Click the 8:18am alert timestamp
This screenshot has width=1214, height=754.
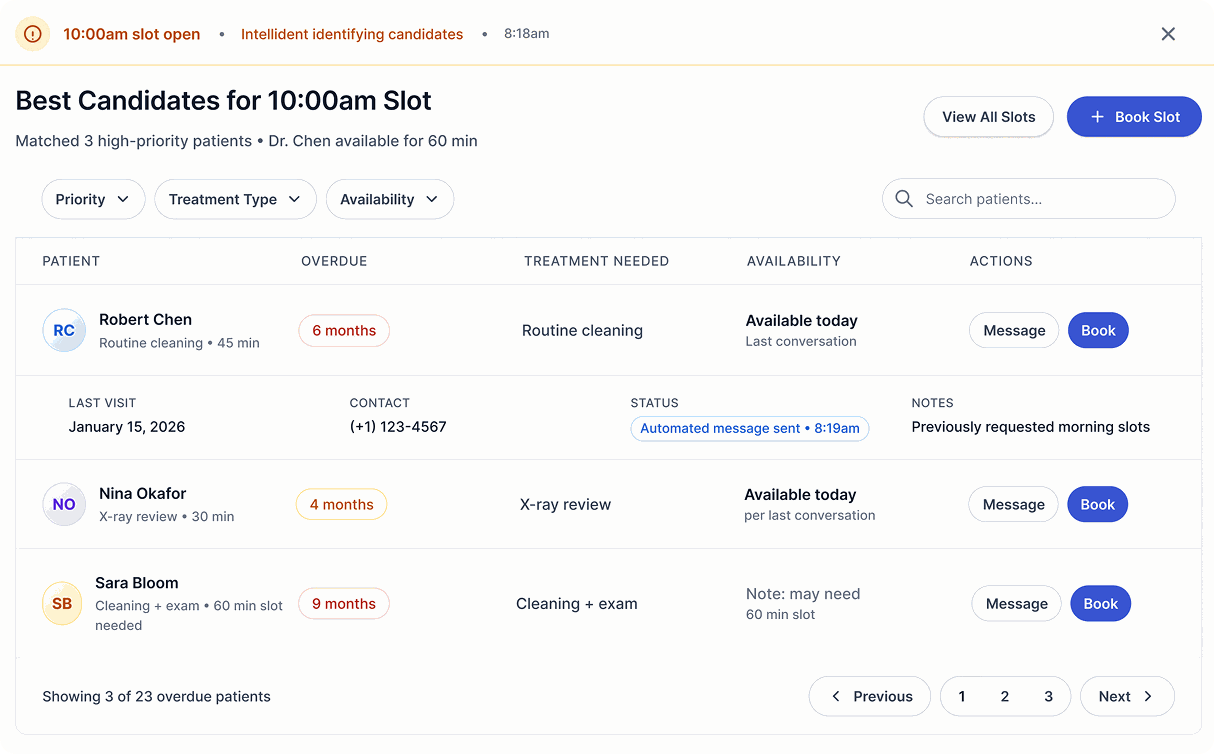(526, 34)
